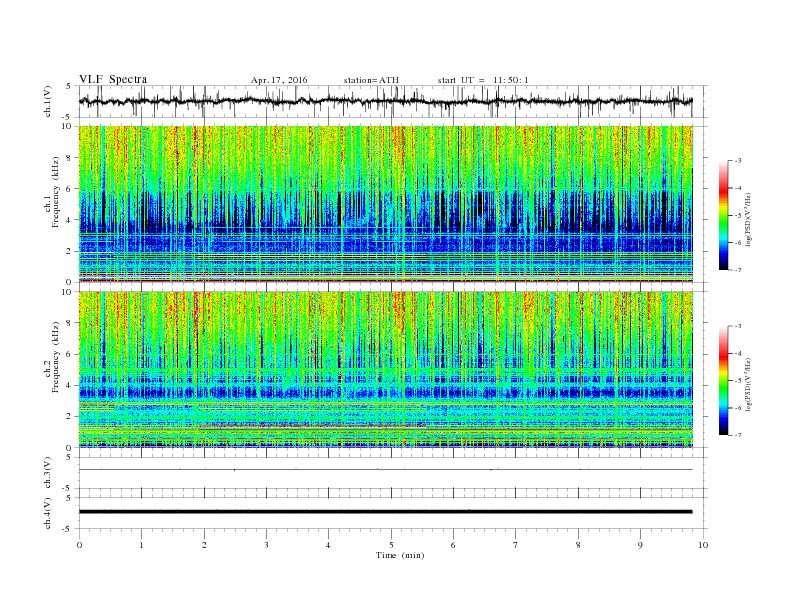Viewport: 792px width, 612px height.
Task: Click the date 'Apr. 17, 2016'
Action: (279, 80)
